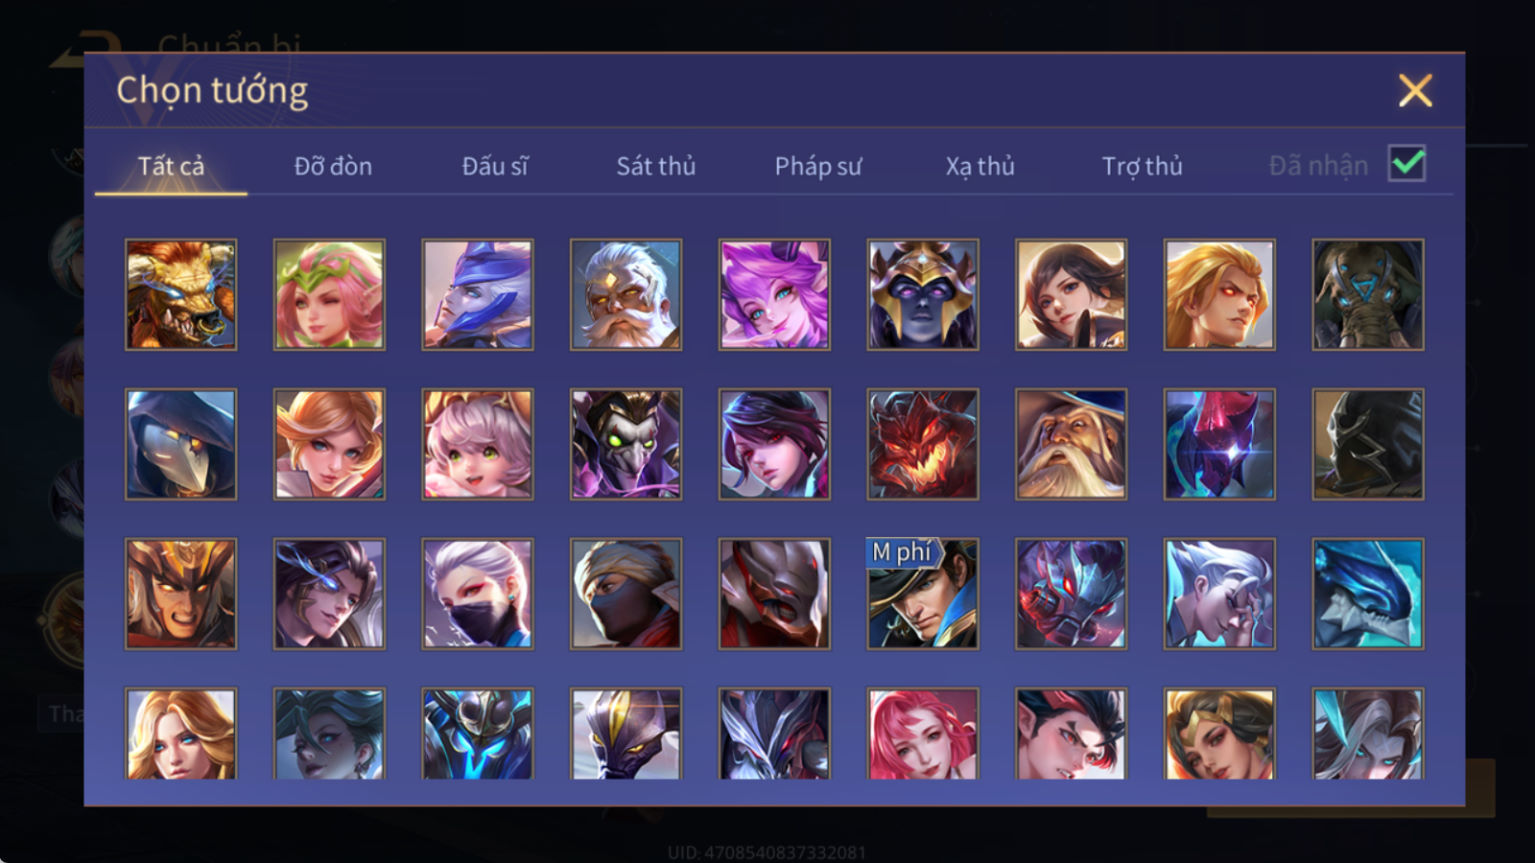The image size is (1535, 863).
Task: Toggle the 'Đã nhận' checkbox
Action: tap(1407, 163)
